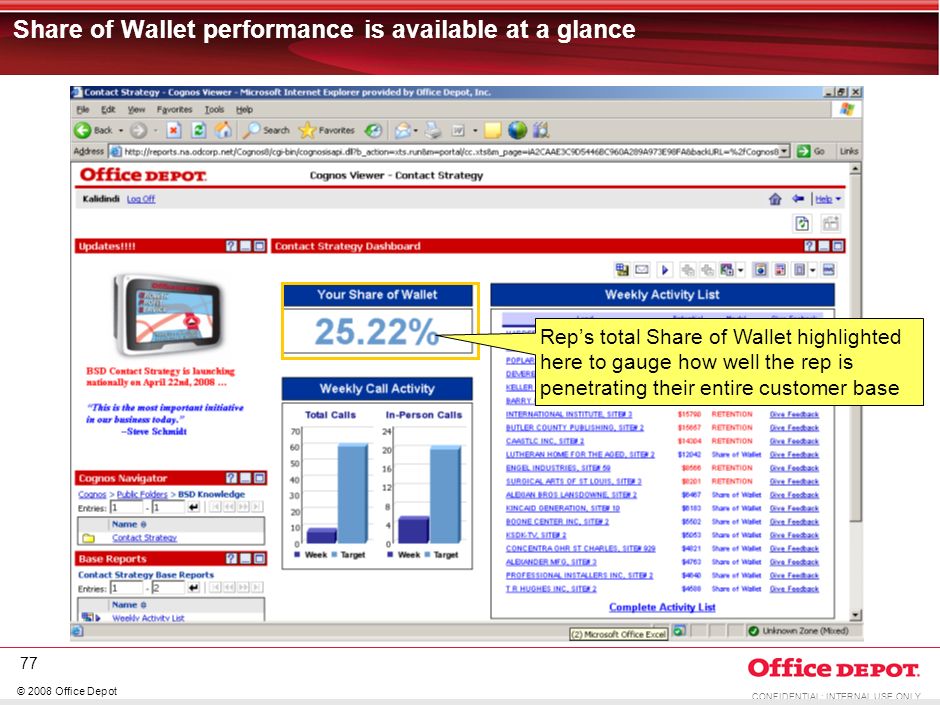
Task: Open T R HUGHES INC, SITE# 2 link
Action: coord(551,589)
